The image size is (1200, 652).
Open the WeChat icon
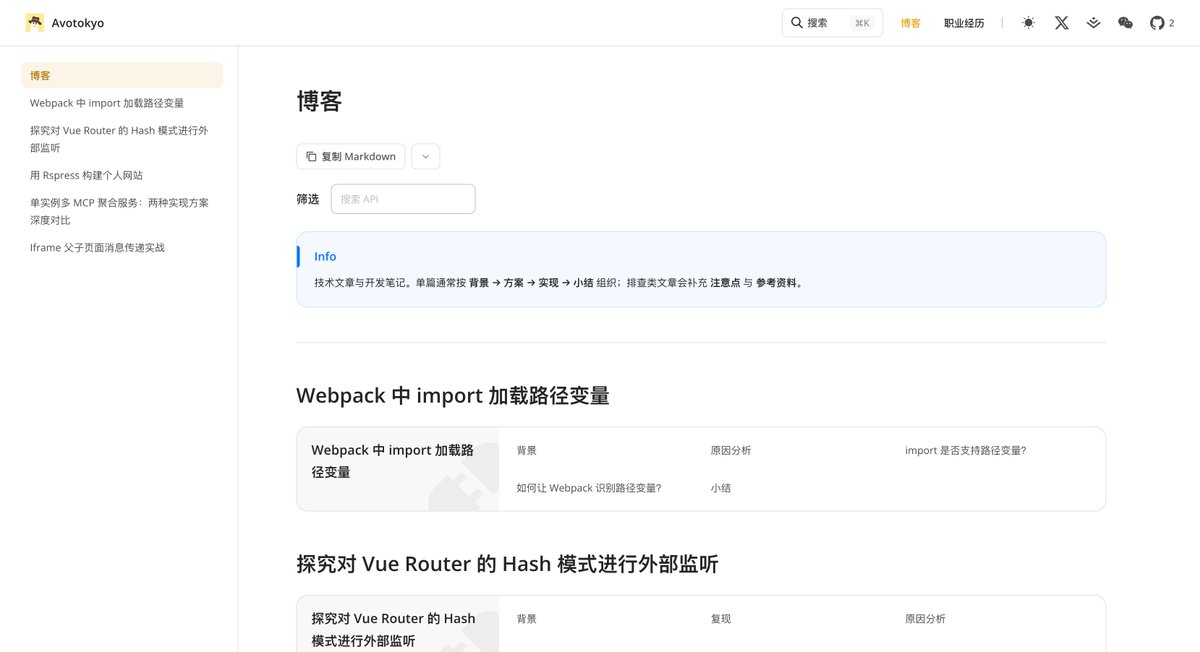(x=1125, y=23)
